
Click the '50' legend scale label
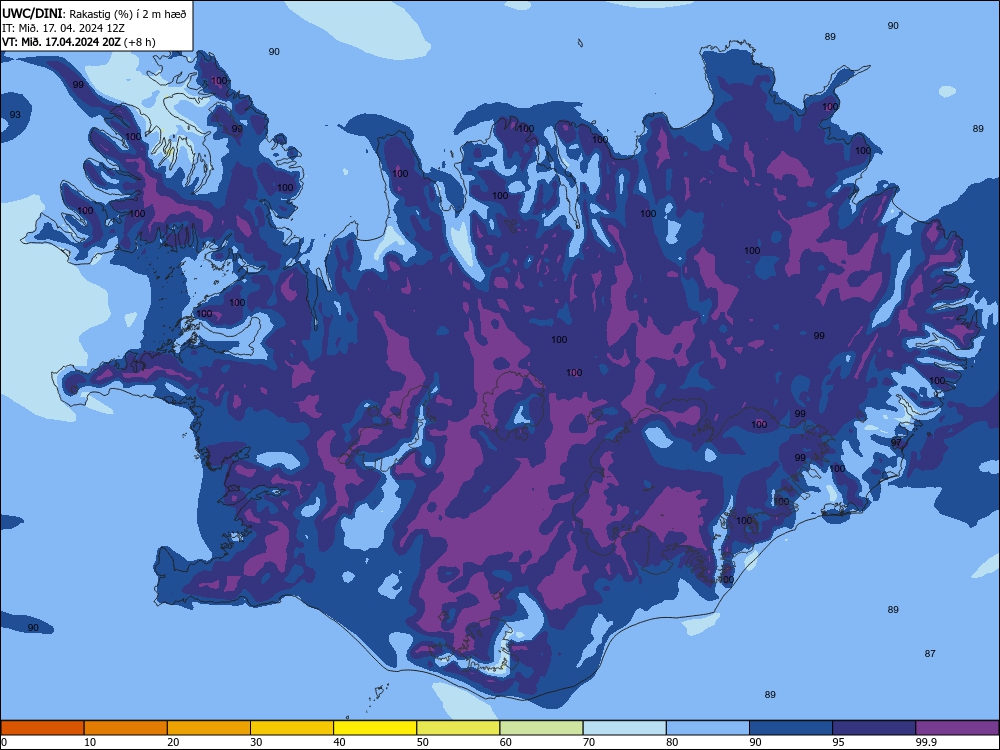[423, 742]
